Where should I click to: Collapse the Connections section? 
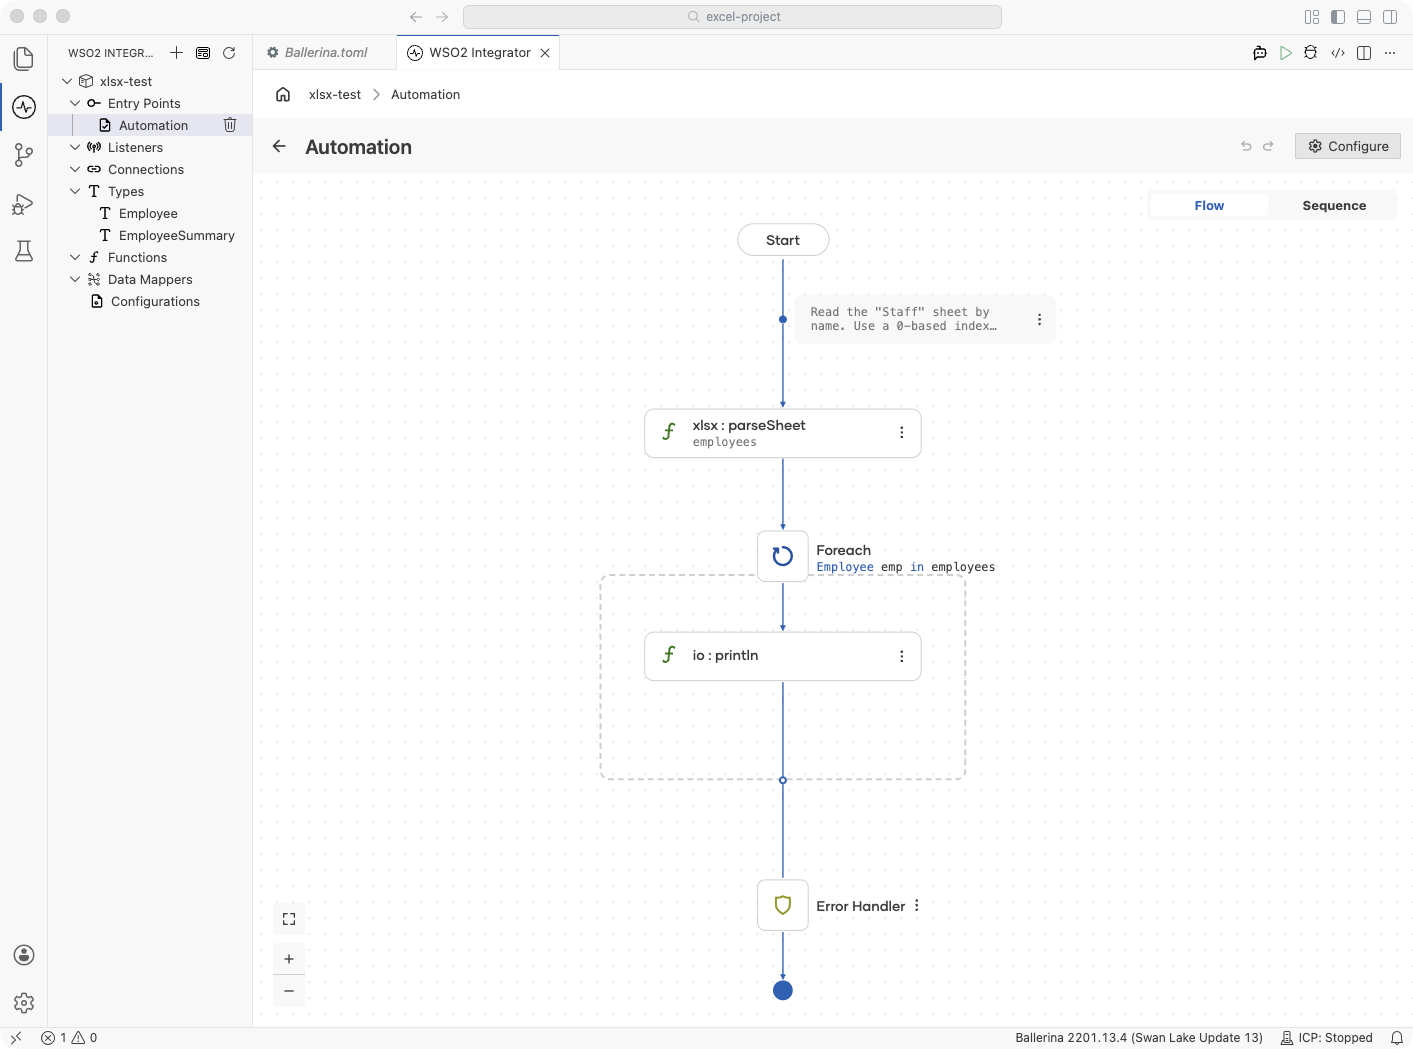click(75, 169)
